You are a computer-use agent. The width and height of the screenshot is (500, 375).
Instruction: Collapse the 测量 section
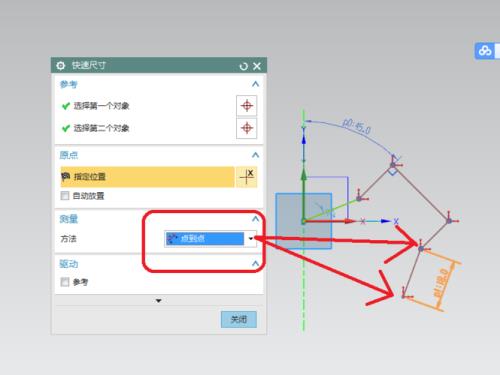255,219
